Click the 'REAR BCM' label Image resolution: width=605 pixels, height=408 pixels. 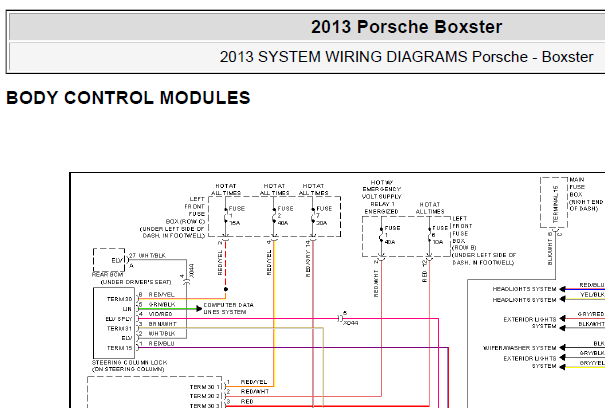108,274
